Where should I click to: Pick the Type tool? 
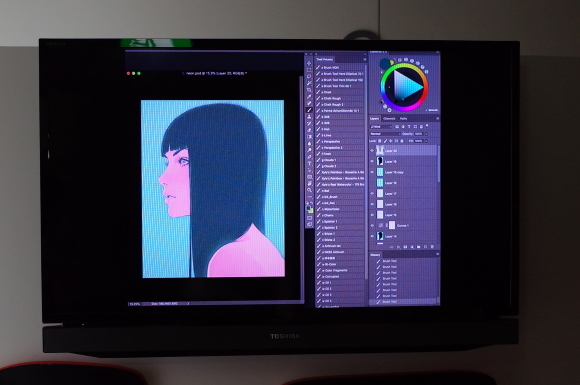309,163
